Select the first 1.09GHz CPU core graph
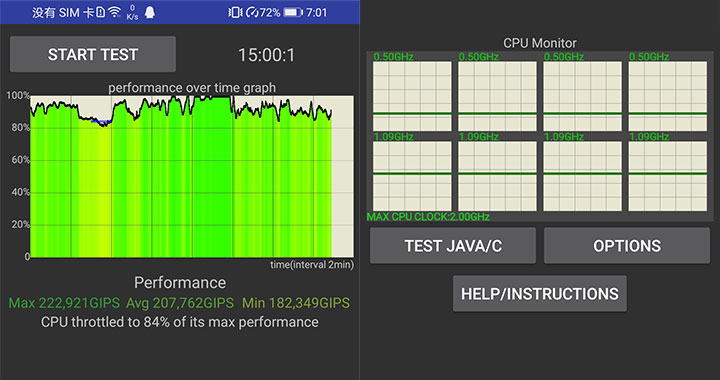 412,176
